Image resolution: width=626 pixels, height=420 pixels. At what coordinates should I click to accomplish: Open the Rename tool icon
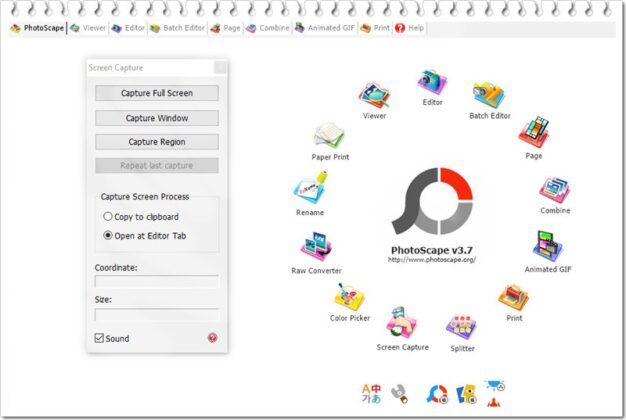coord(310,188)
